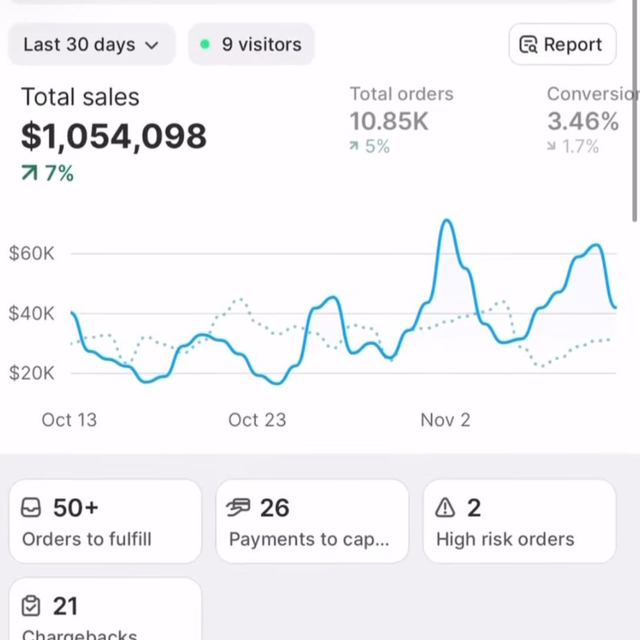Image resolution: width=640 pixels, height=640 pixels.
Task: Click the Conversion rate down-arrow trend icon
Action: (x=552, y=147)
